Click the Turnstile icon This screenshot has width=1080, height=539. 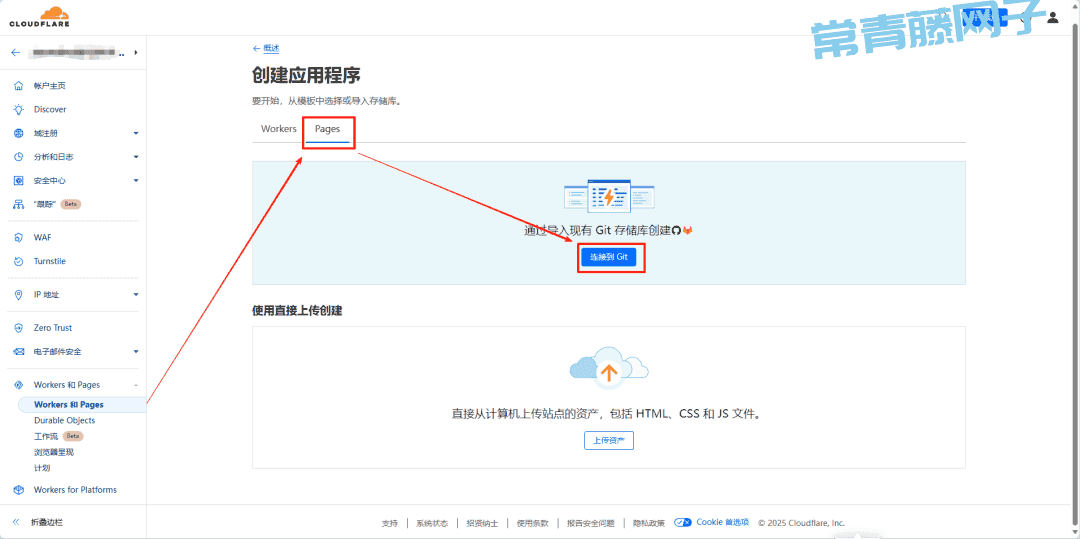19,262
